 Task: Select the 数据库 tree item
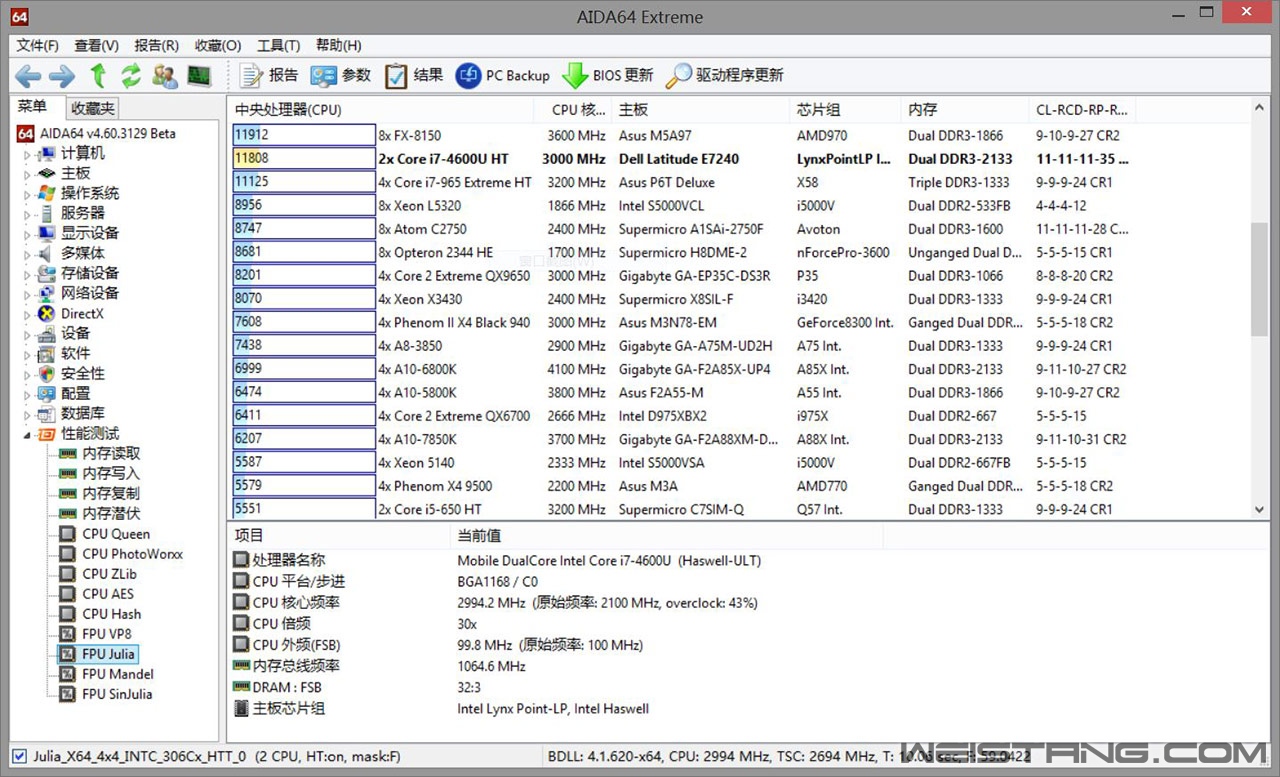[82, 413]
